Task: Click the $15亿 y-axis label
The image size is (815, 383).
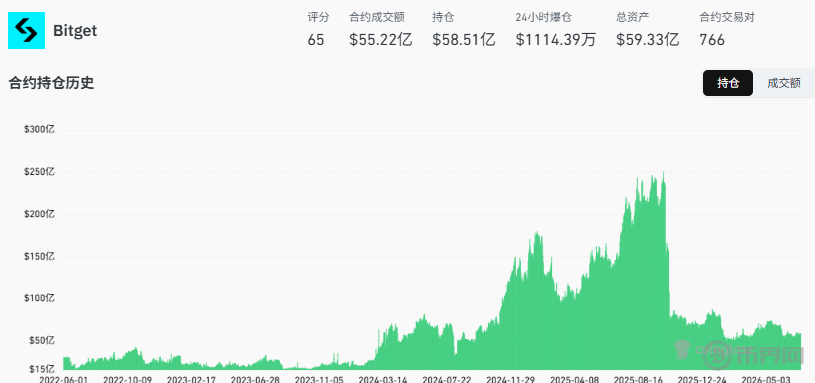Action: [x=41, y=369]
